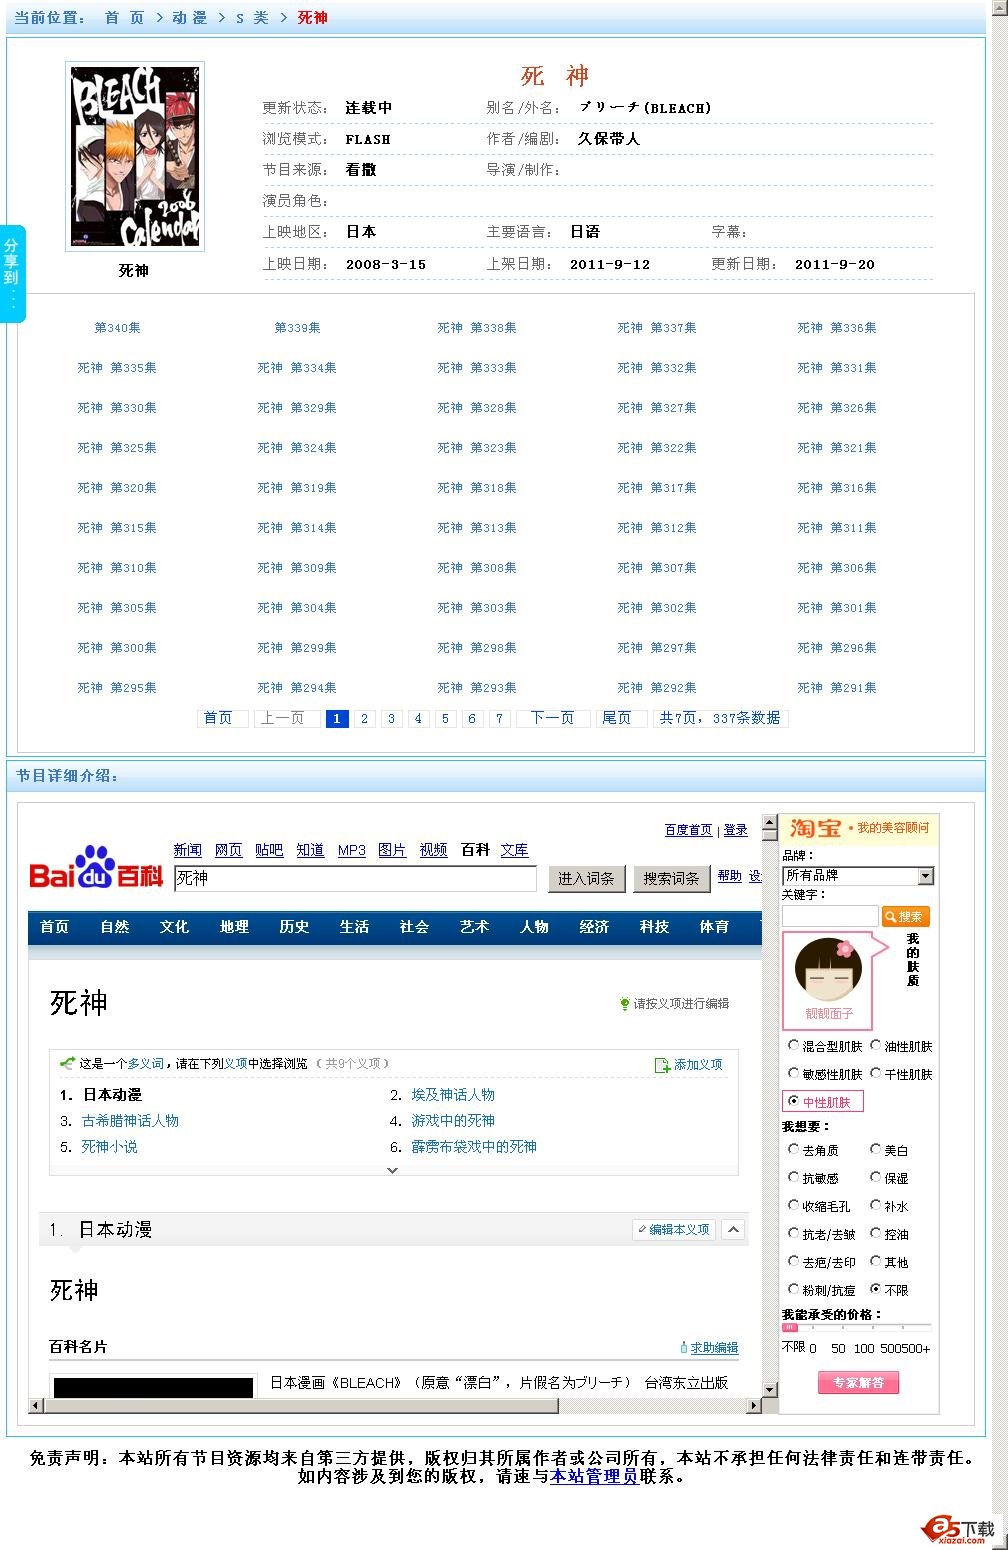This screenshot has width=1008, height=1550.
Task: Click 下一页 next page button
Action: (x=552, y=718)
